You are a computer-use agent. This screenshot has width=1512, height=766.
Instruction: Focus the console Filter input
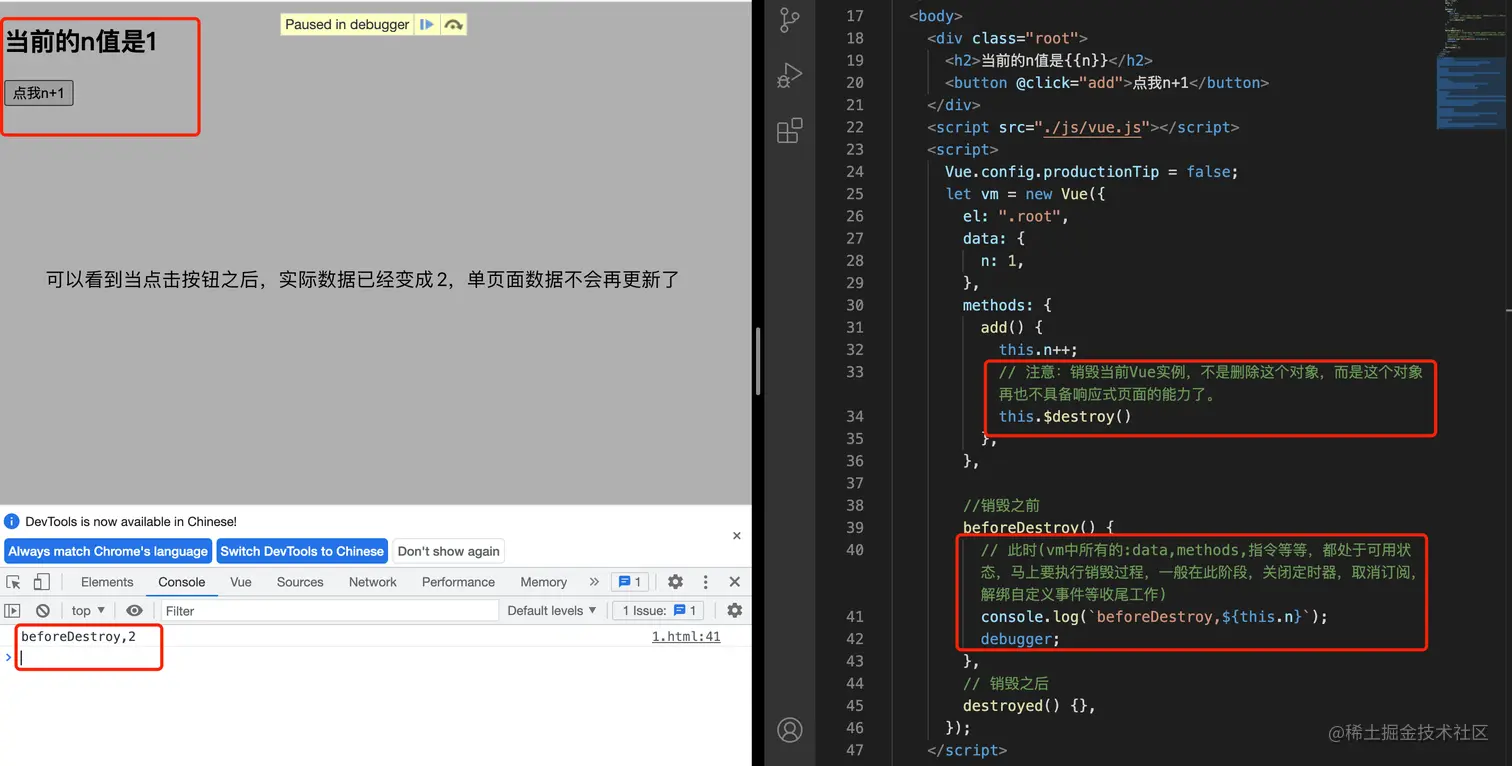pos(330,611)
